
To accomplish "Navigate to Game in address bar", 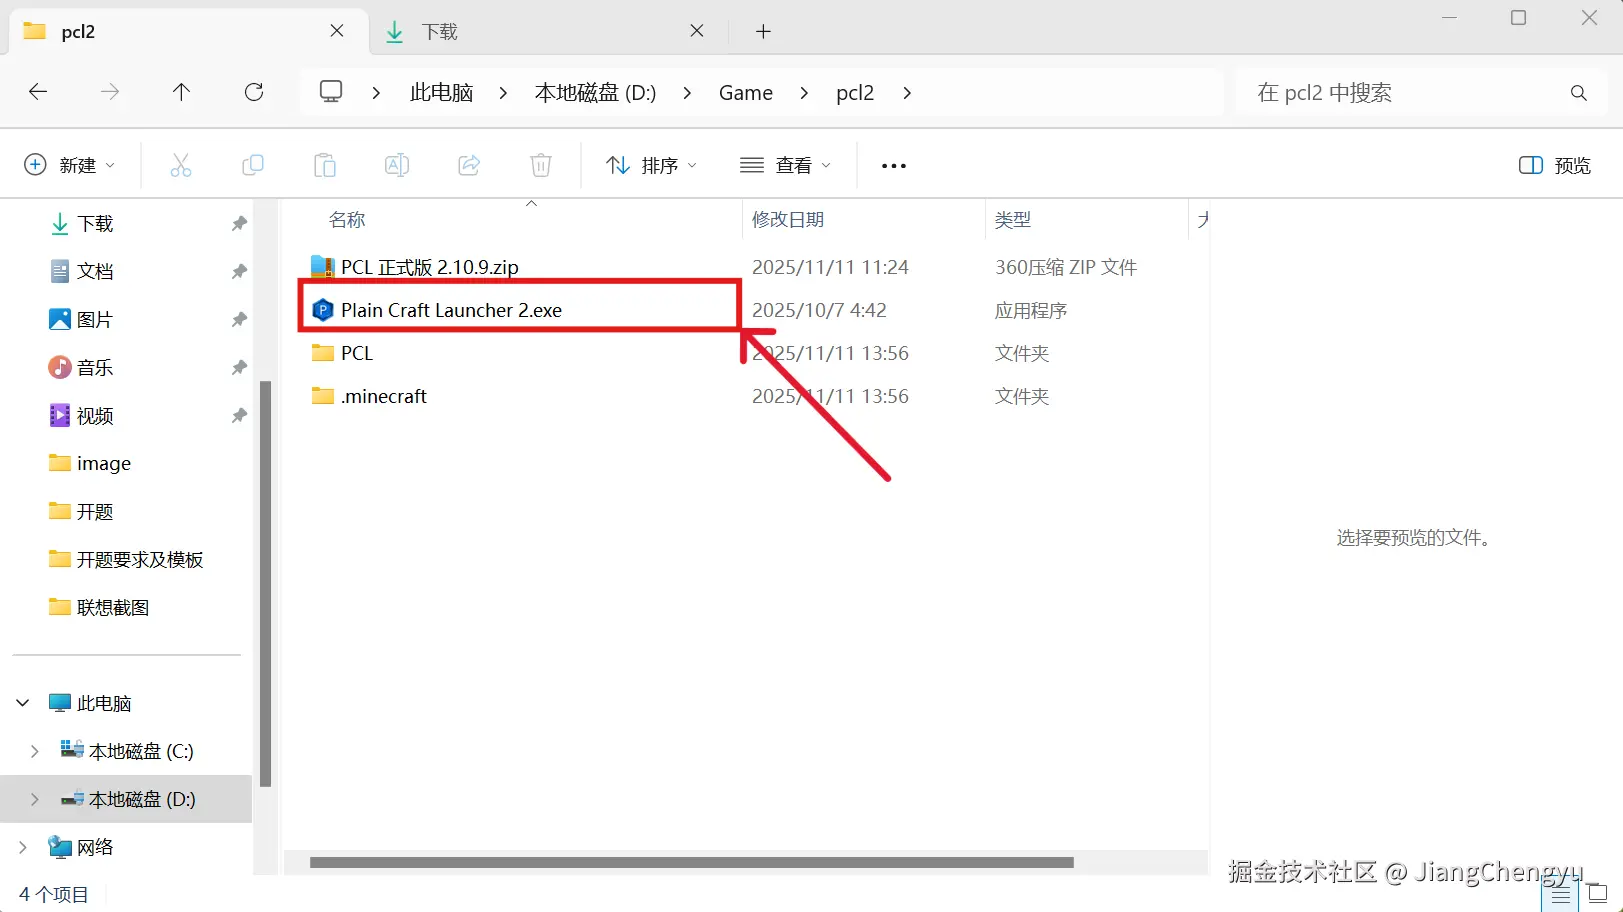I will tap(746, 93).
